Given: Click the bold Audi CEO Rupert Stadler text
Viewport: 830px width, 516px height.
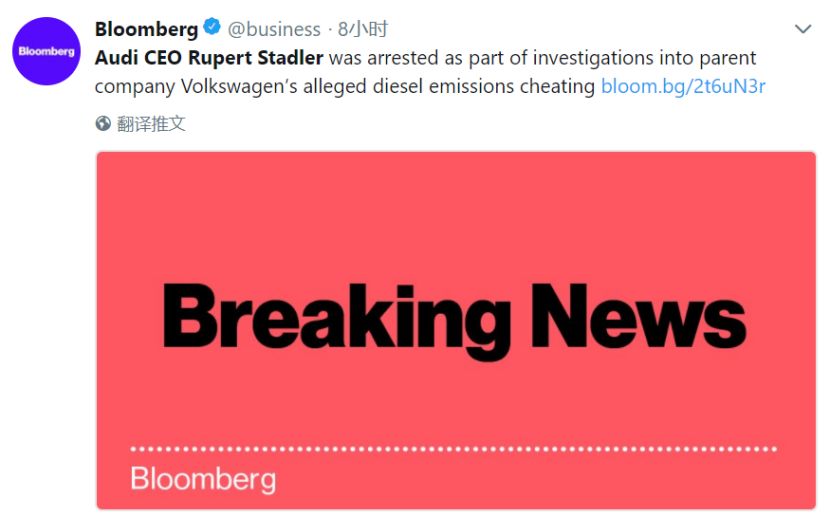Looking at the screenshot, I should [x=209, y=58].
